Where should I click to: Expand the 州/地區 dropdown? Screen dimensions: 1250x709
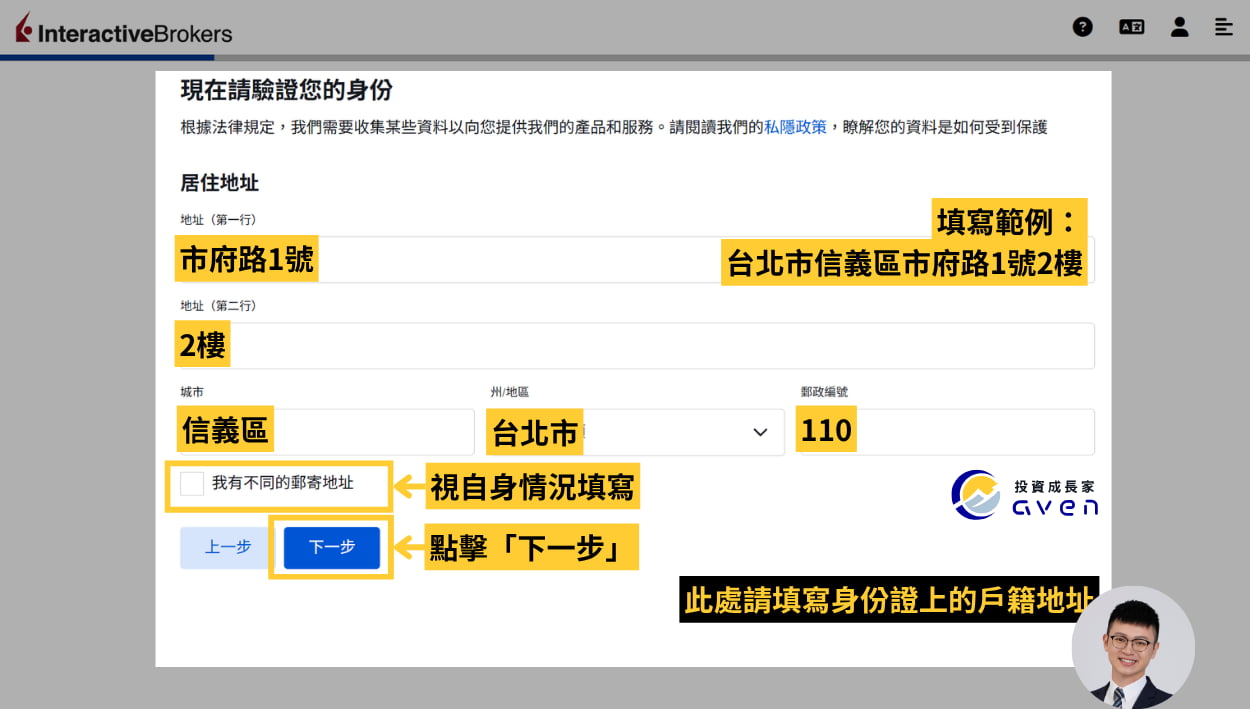point(635,432)
